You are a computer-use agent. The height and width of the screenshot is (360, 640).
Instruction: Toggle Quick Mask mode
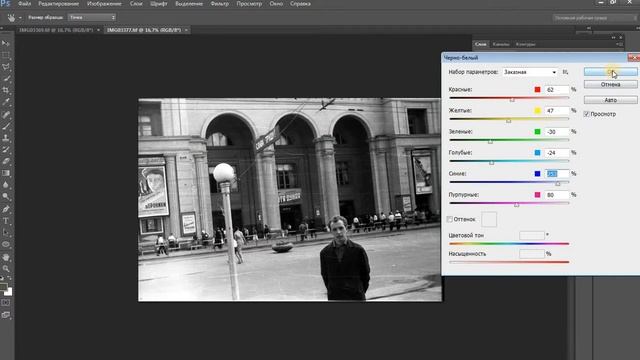(6, 303)
